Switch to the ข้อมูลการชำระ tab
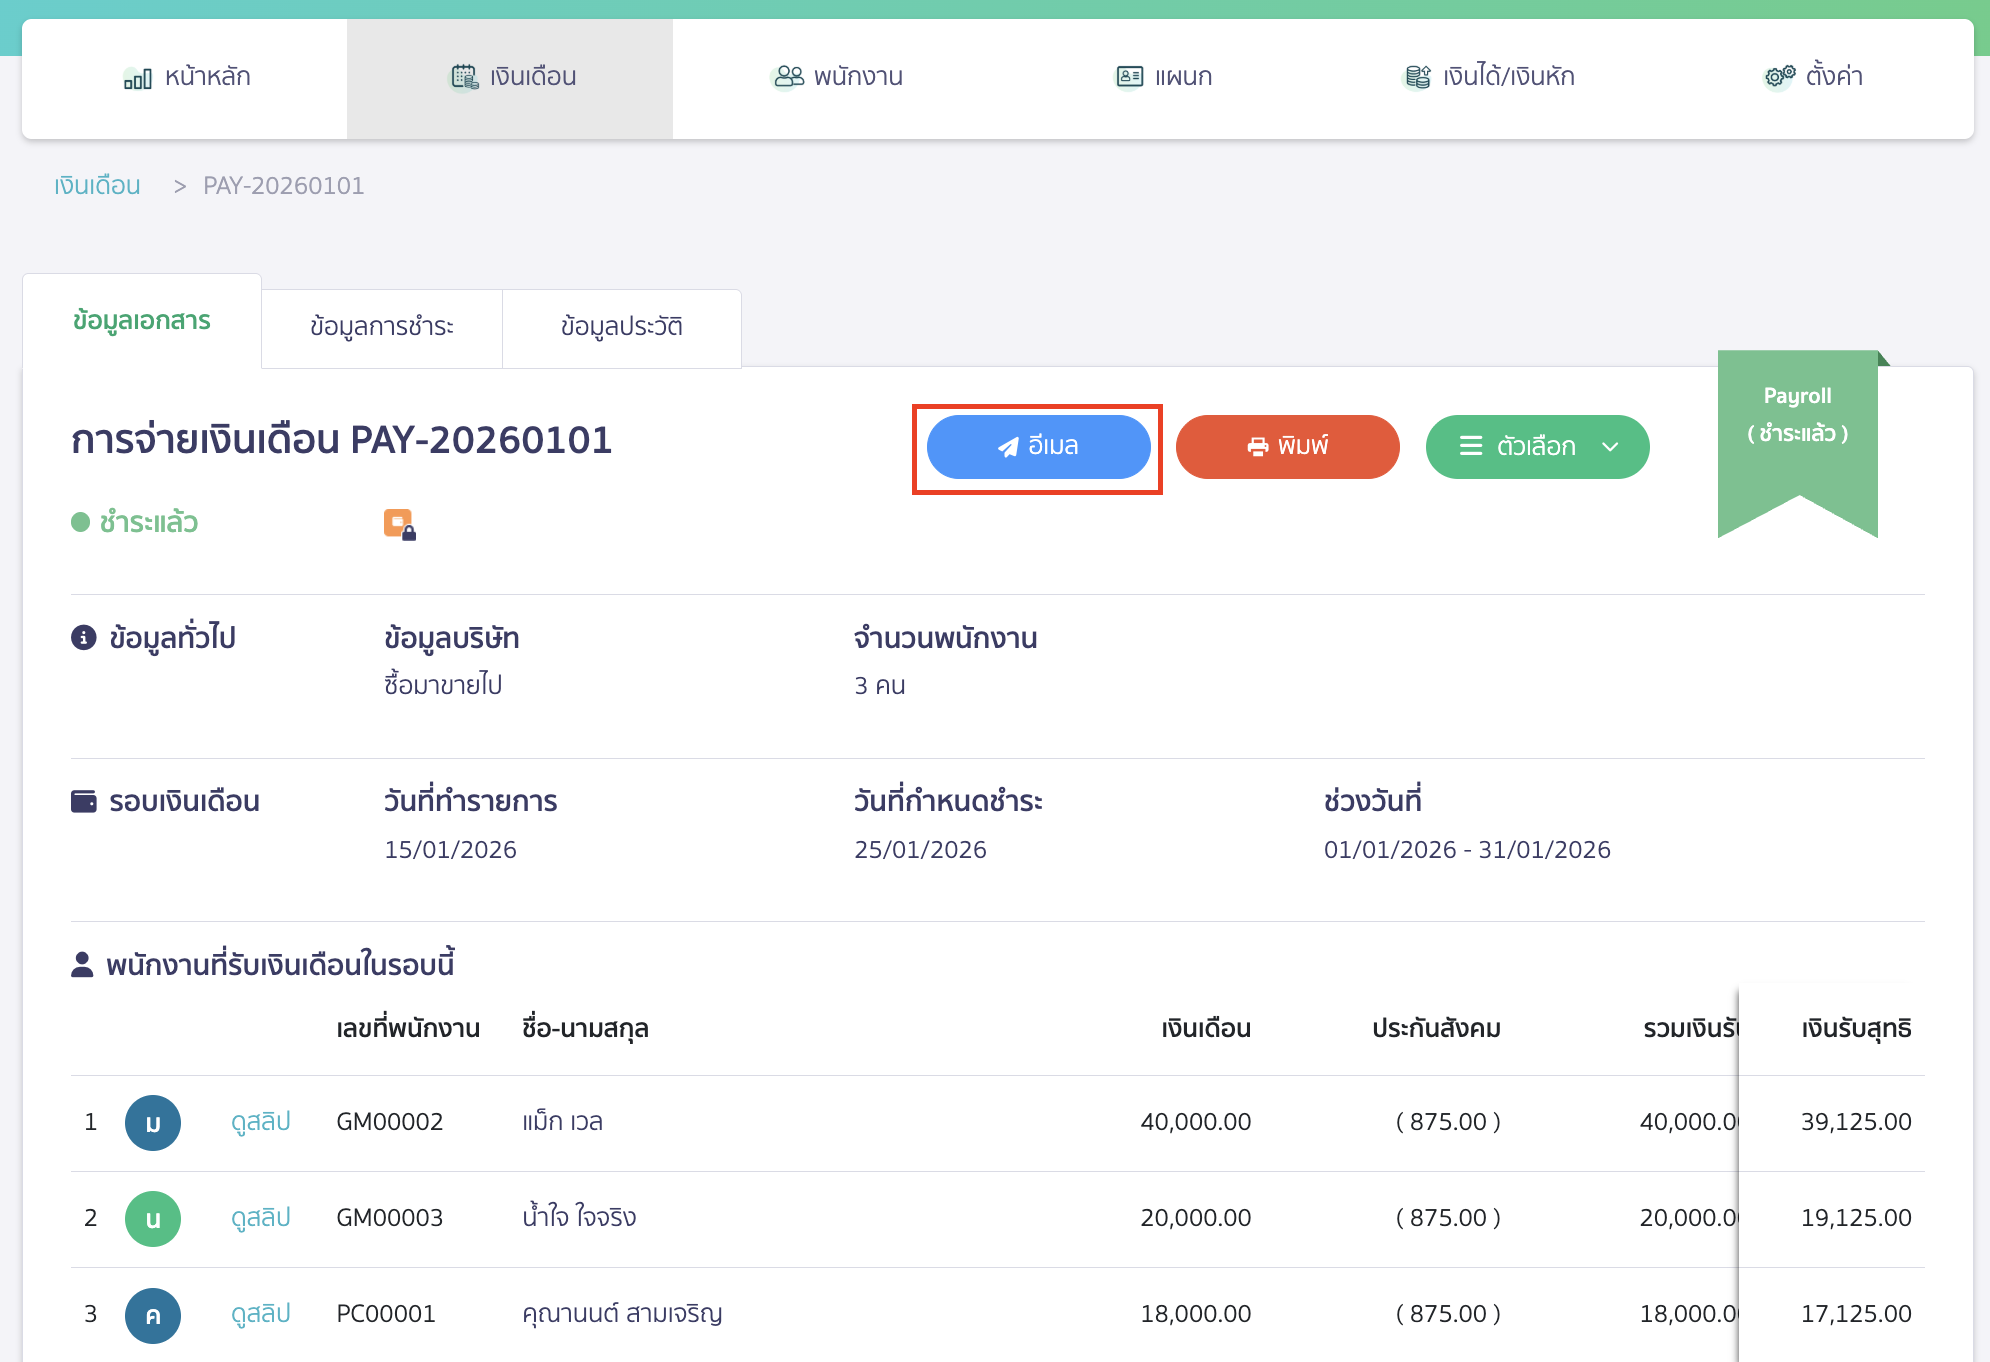This screenshot has height=1362, width=1990. pos(382,328)
